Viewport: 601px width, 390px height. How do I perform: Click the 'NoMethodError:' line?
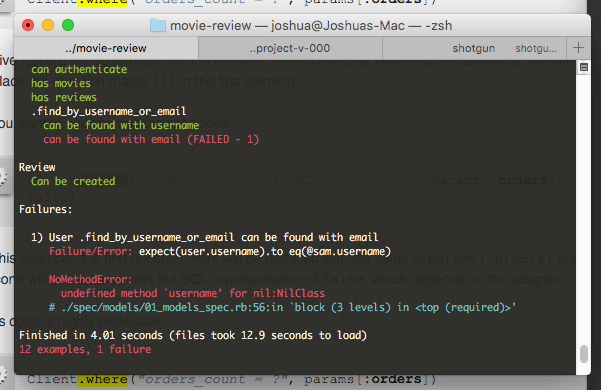point(90,279)
